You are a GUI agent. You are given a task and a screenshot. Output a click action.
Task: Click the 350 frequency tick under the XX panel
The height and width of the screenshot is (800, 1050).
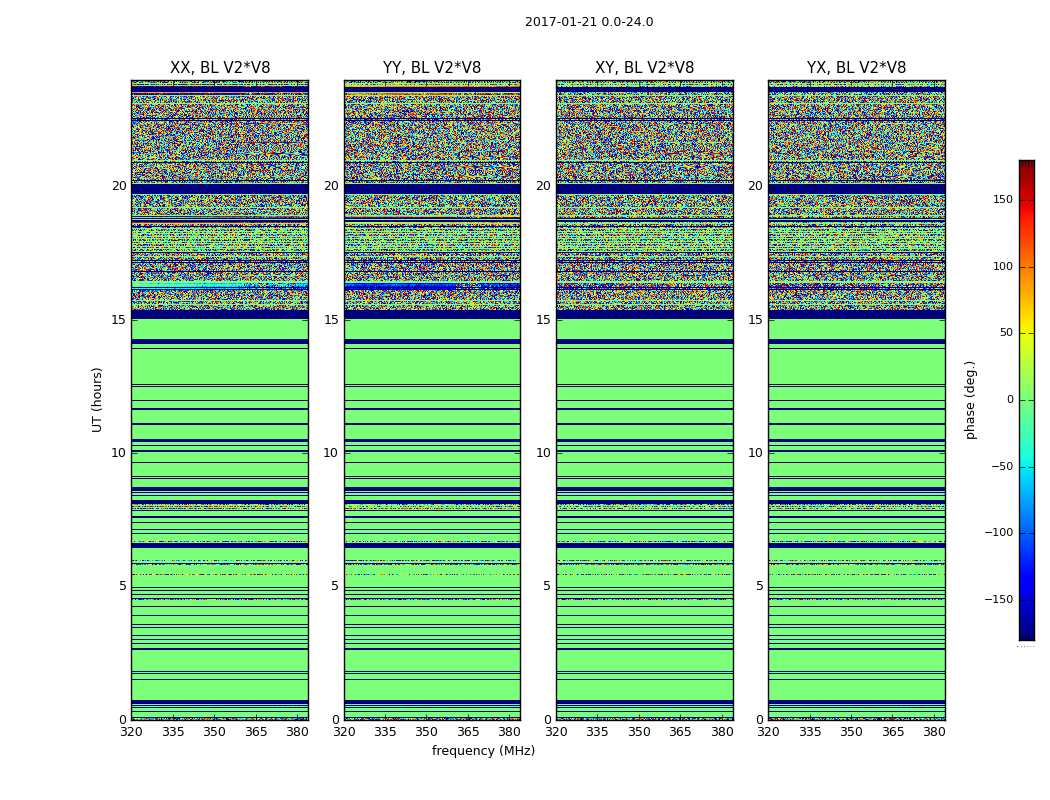point(214,732)
